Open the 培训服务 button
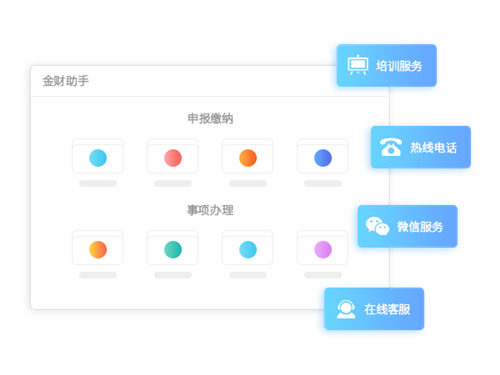 (387, 65)
